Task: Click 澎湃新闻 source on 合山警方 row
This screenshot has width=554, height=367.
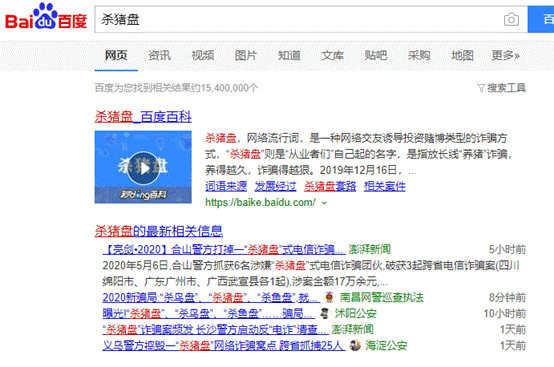Action: (x=370, y=249)
